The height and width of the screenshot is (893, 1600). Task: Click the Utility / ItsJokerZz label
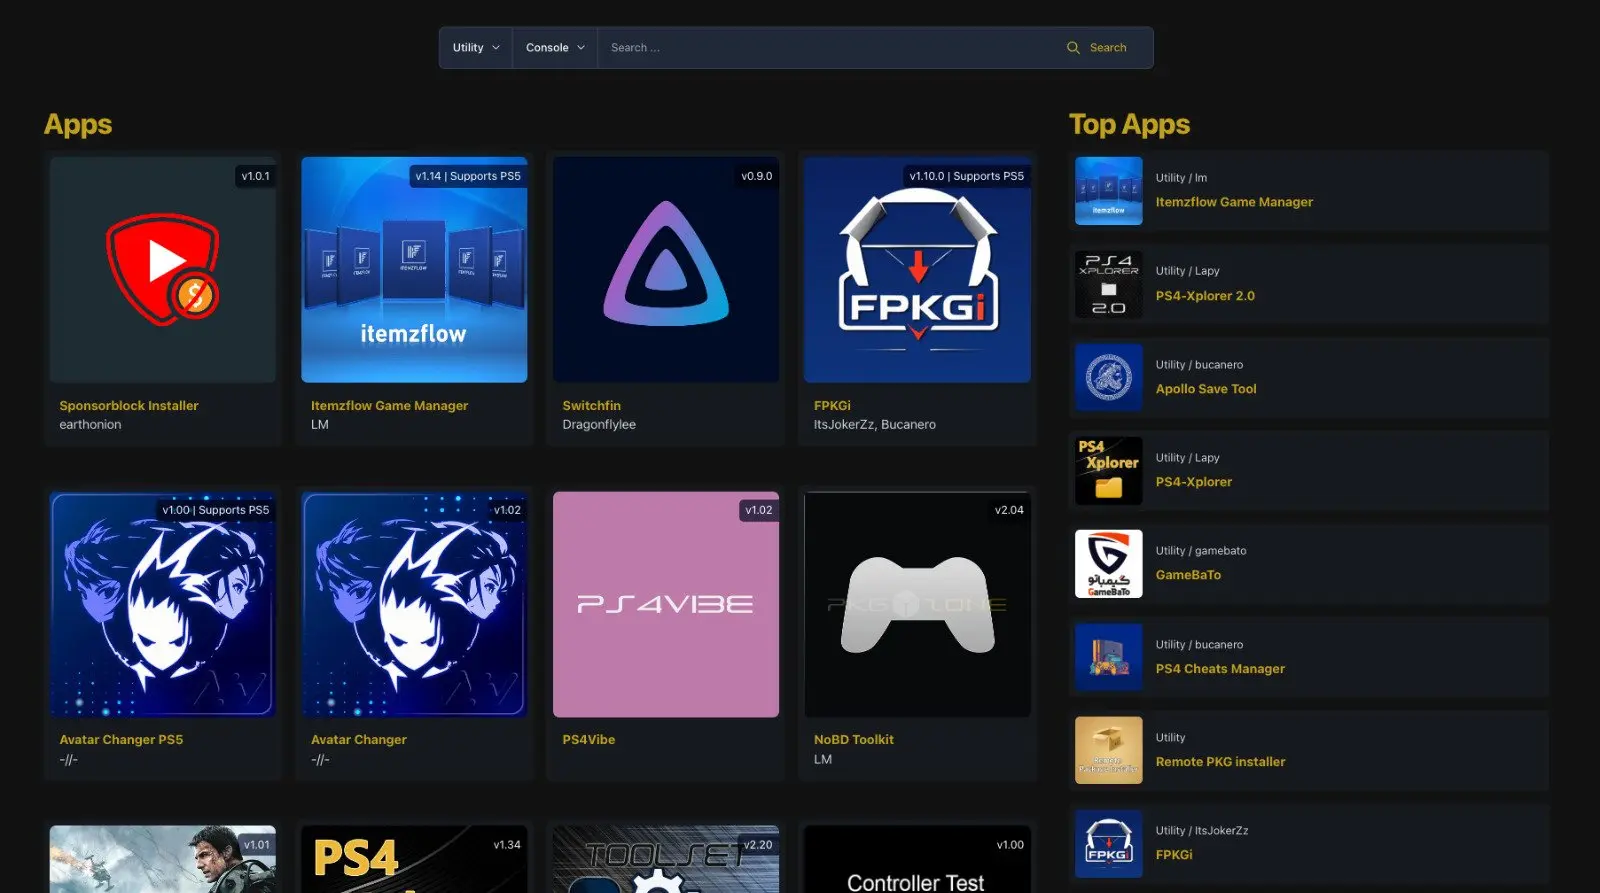[x=1202, y=831]
